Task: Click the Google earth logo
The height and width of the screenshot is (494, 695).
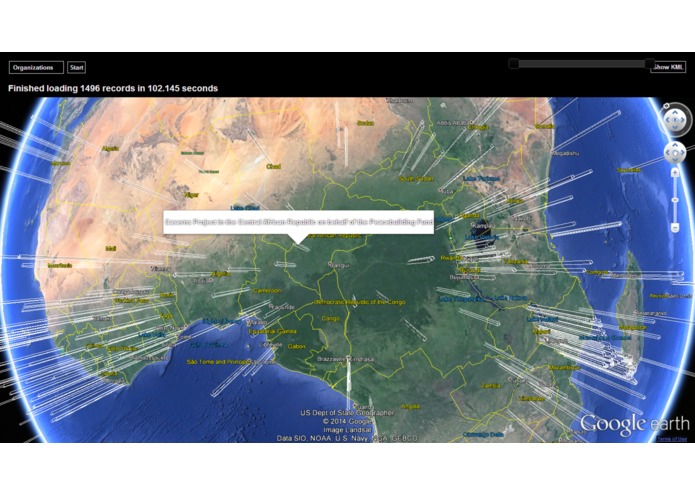Action: coord(635,424)
